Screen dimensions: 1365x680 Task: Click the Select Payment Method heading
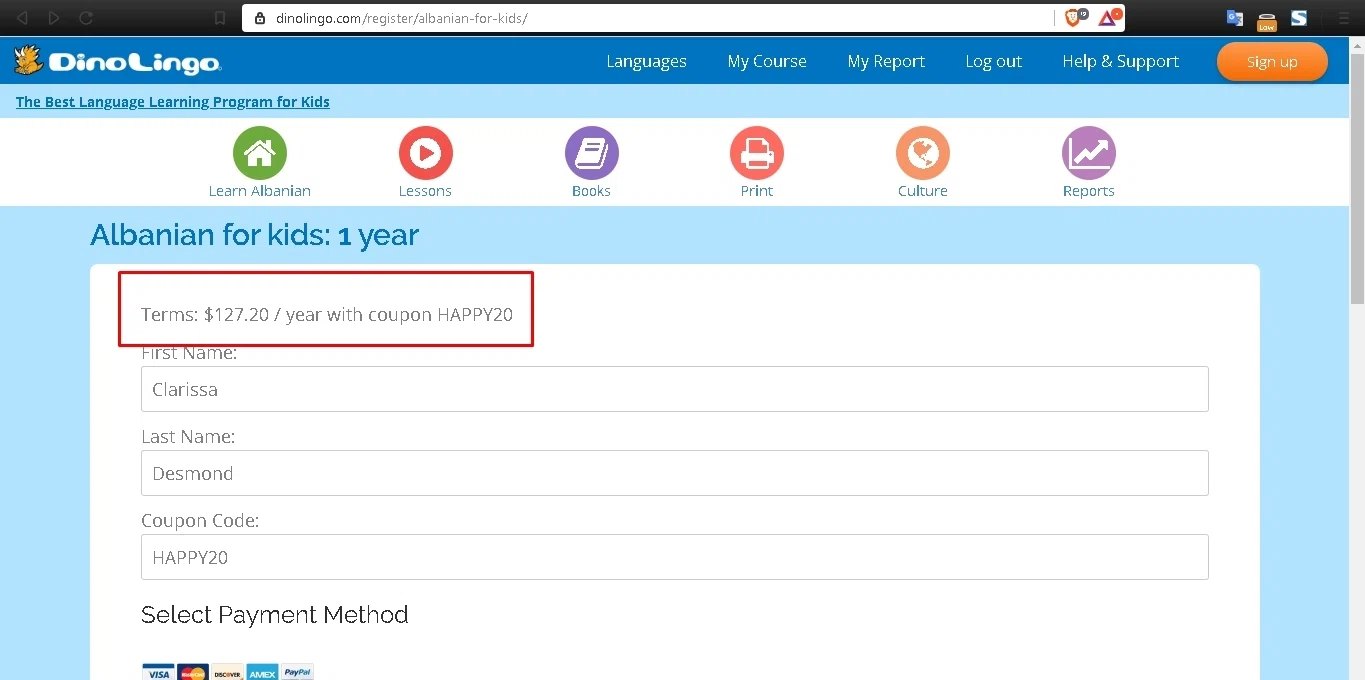click(275, 614)
